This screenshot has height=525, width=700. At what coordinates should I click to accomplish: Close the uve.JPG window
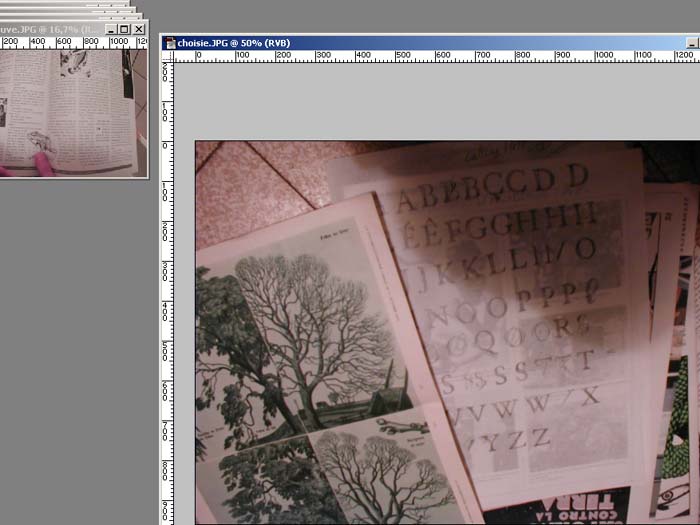[x=139, y=29]
